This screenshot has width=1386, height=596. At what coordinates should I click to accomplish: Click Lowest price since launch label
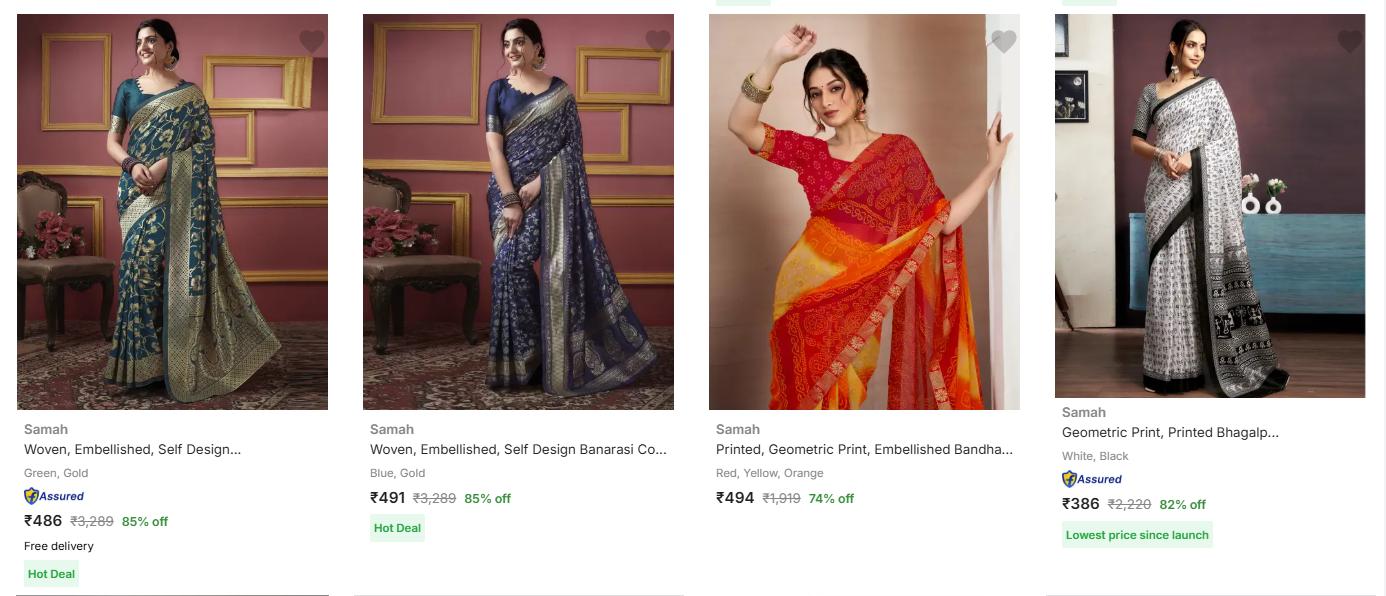(1137, 535)
